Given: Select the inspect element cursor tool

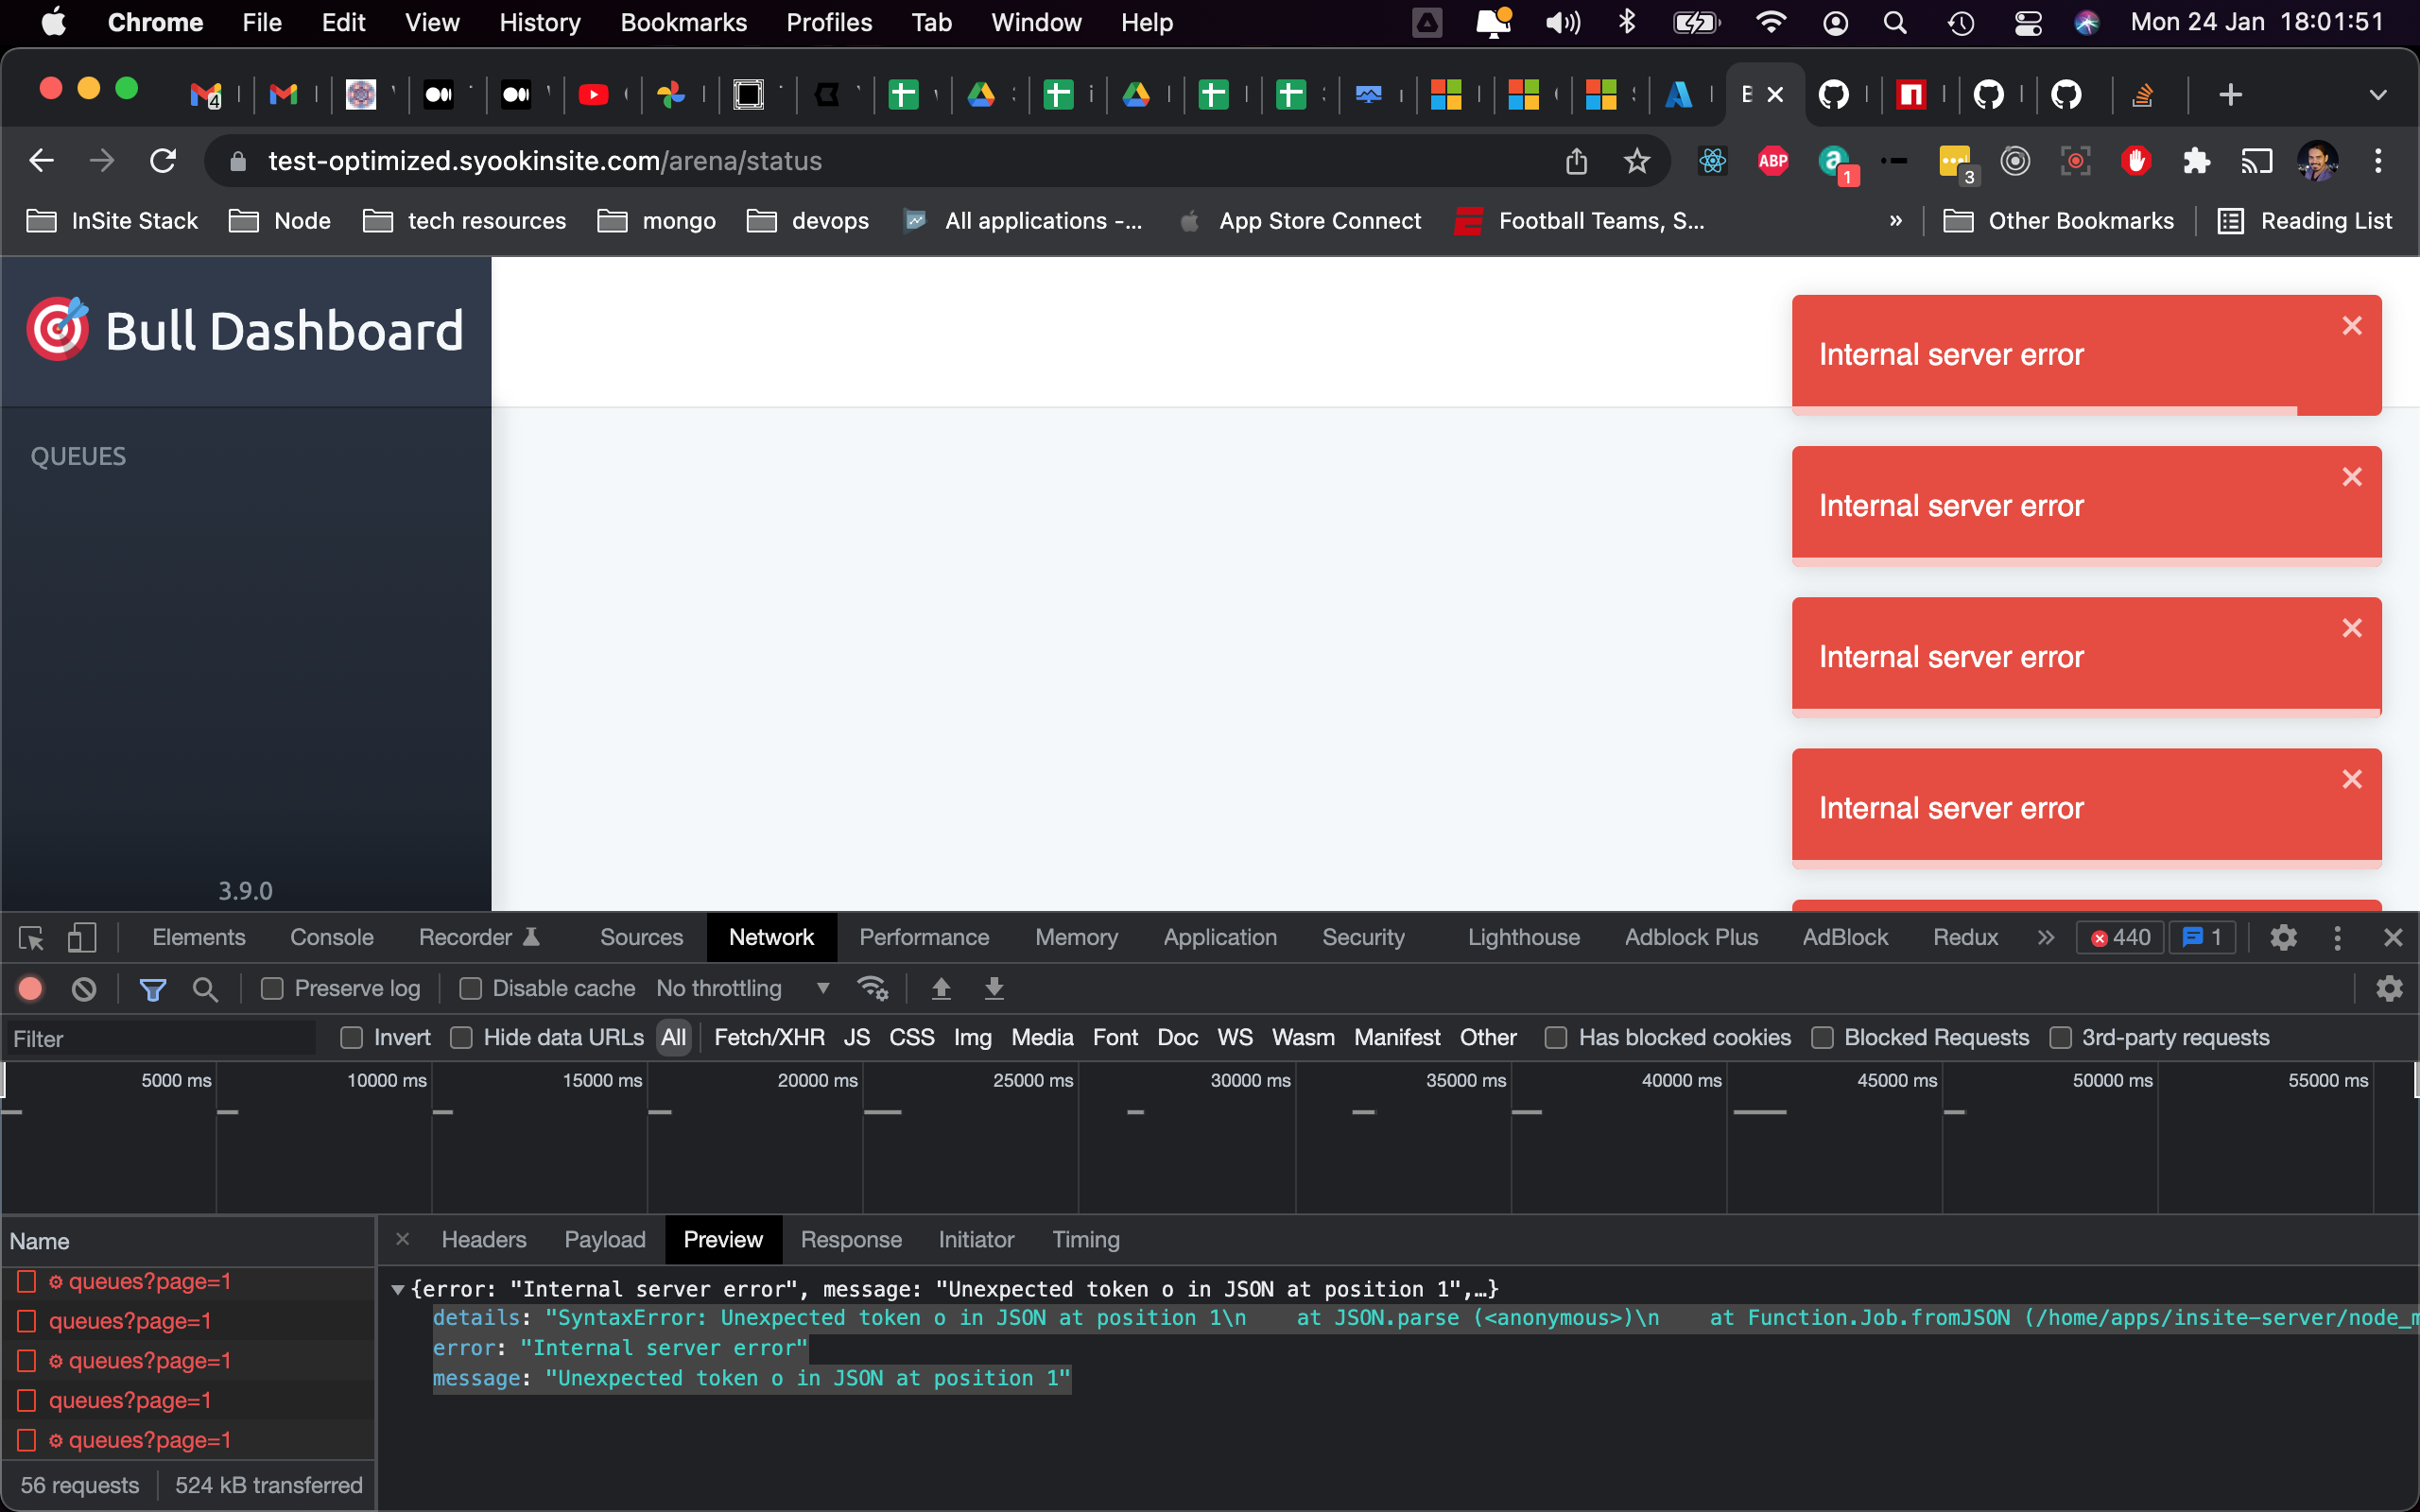Looking at the screenshot, I should pyautogui.click(x=30, y=938).
